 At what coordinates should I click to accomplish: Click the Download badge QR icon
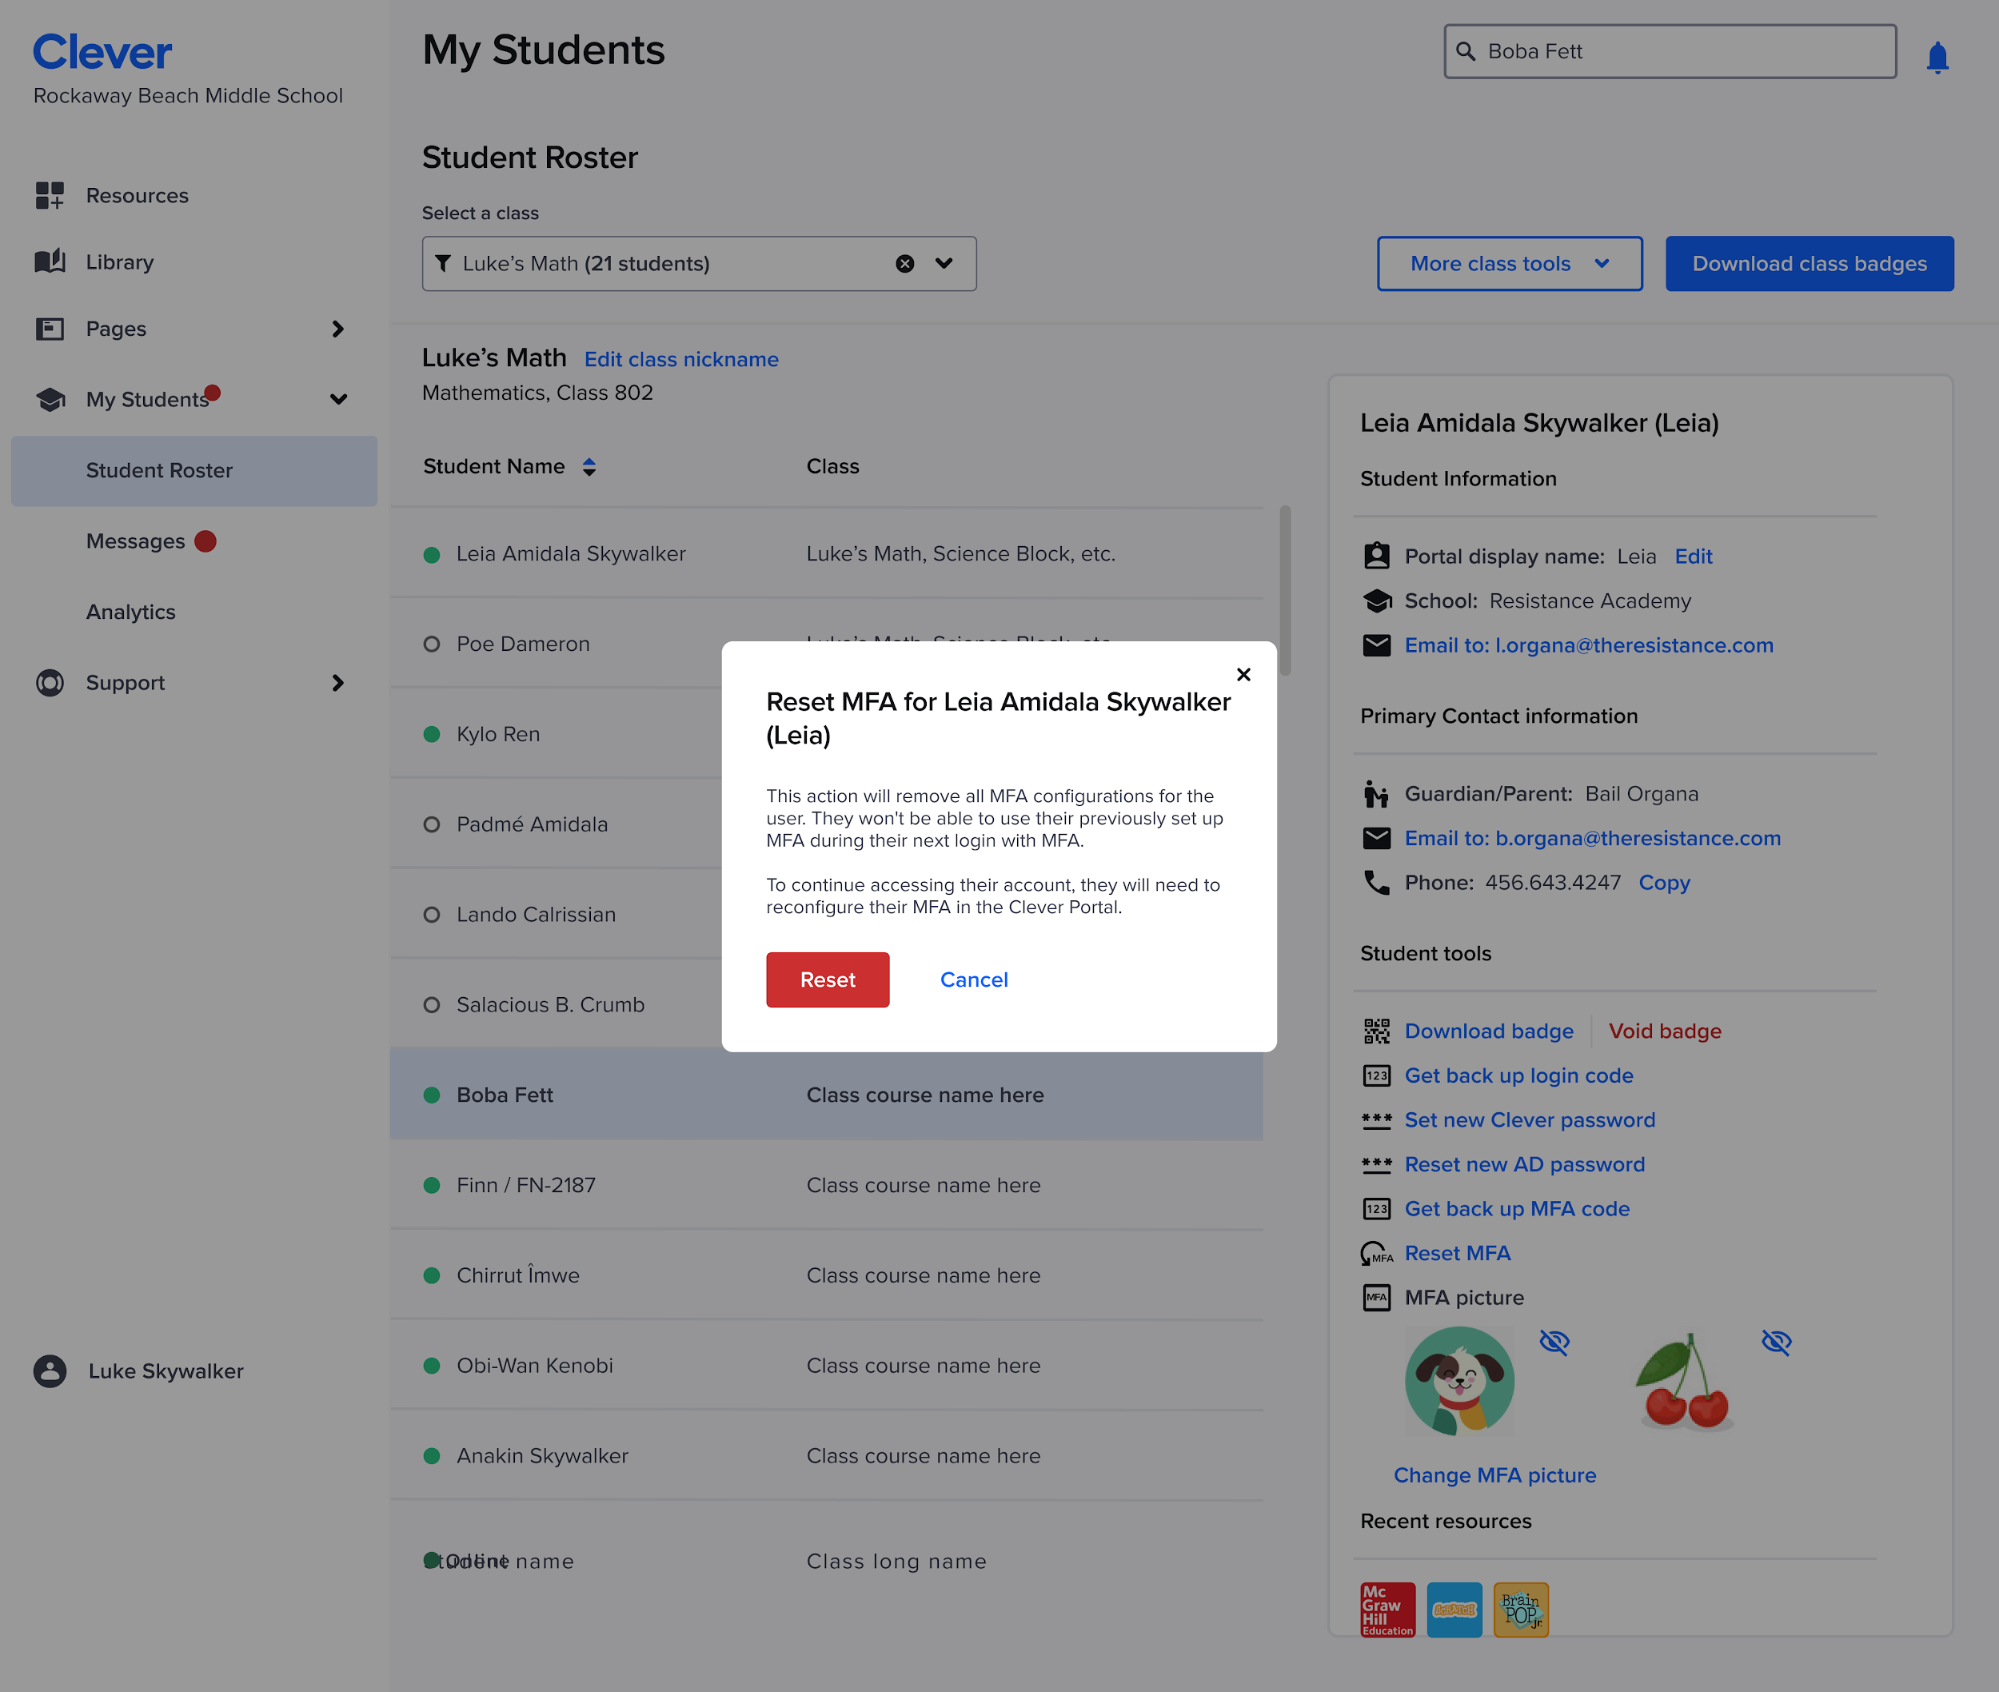click(x=1377, y=1031)
